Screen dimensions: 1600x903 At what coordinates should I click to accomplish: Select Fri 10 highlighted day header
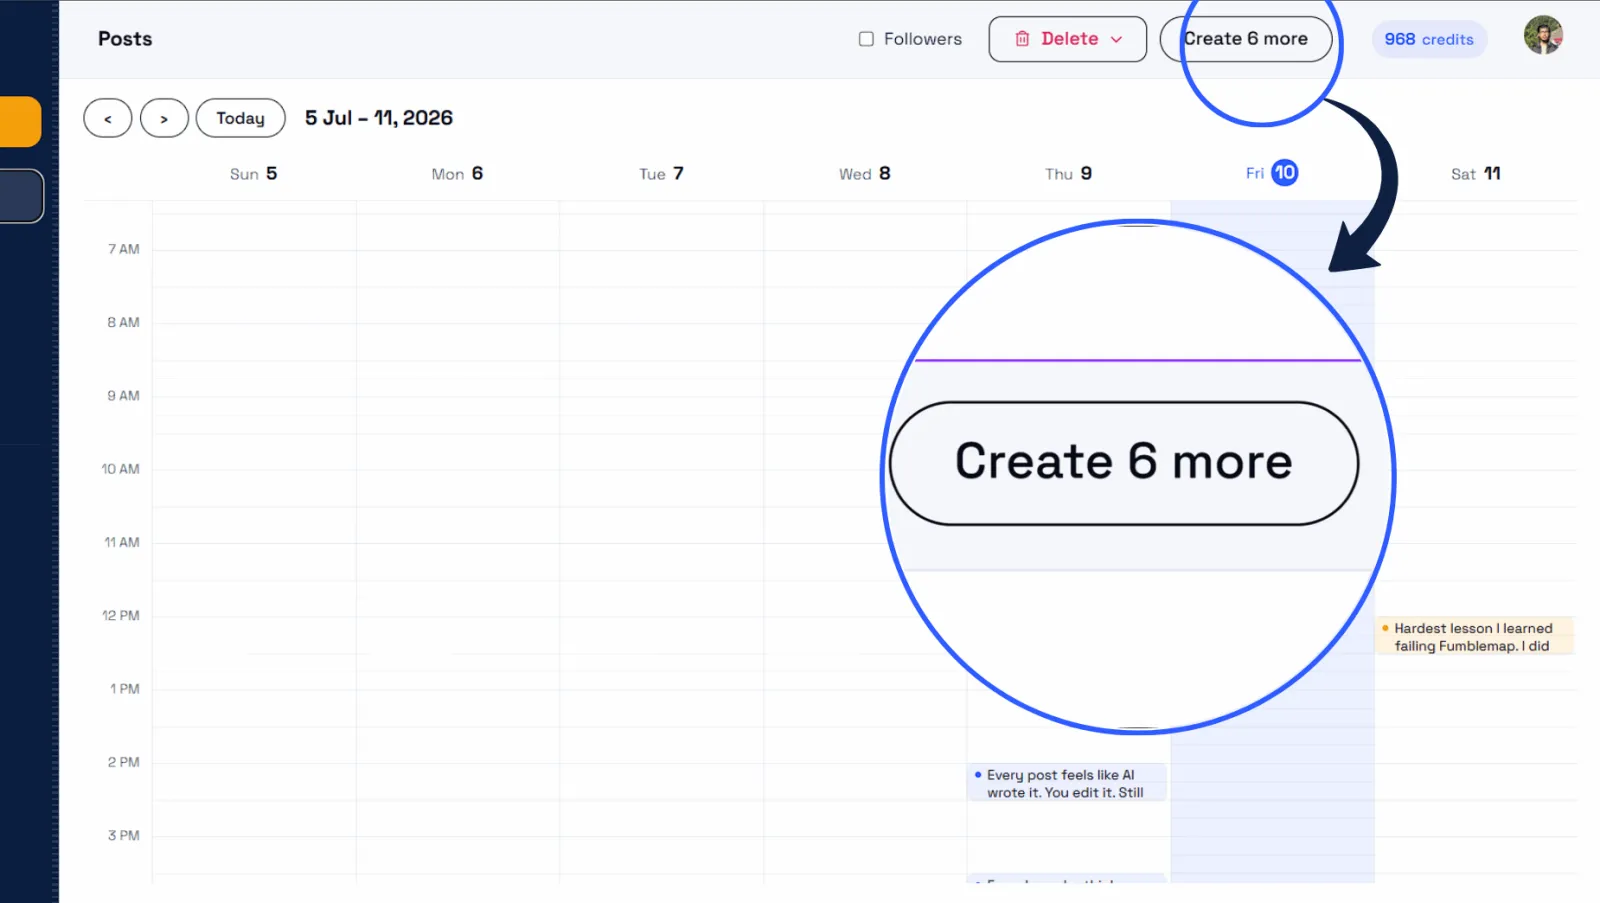tap(1272, 173)
